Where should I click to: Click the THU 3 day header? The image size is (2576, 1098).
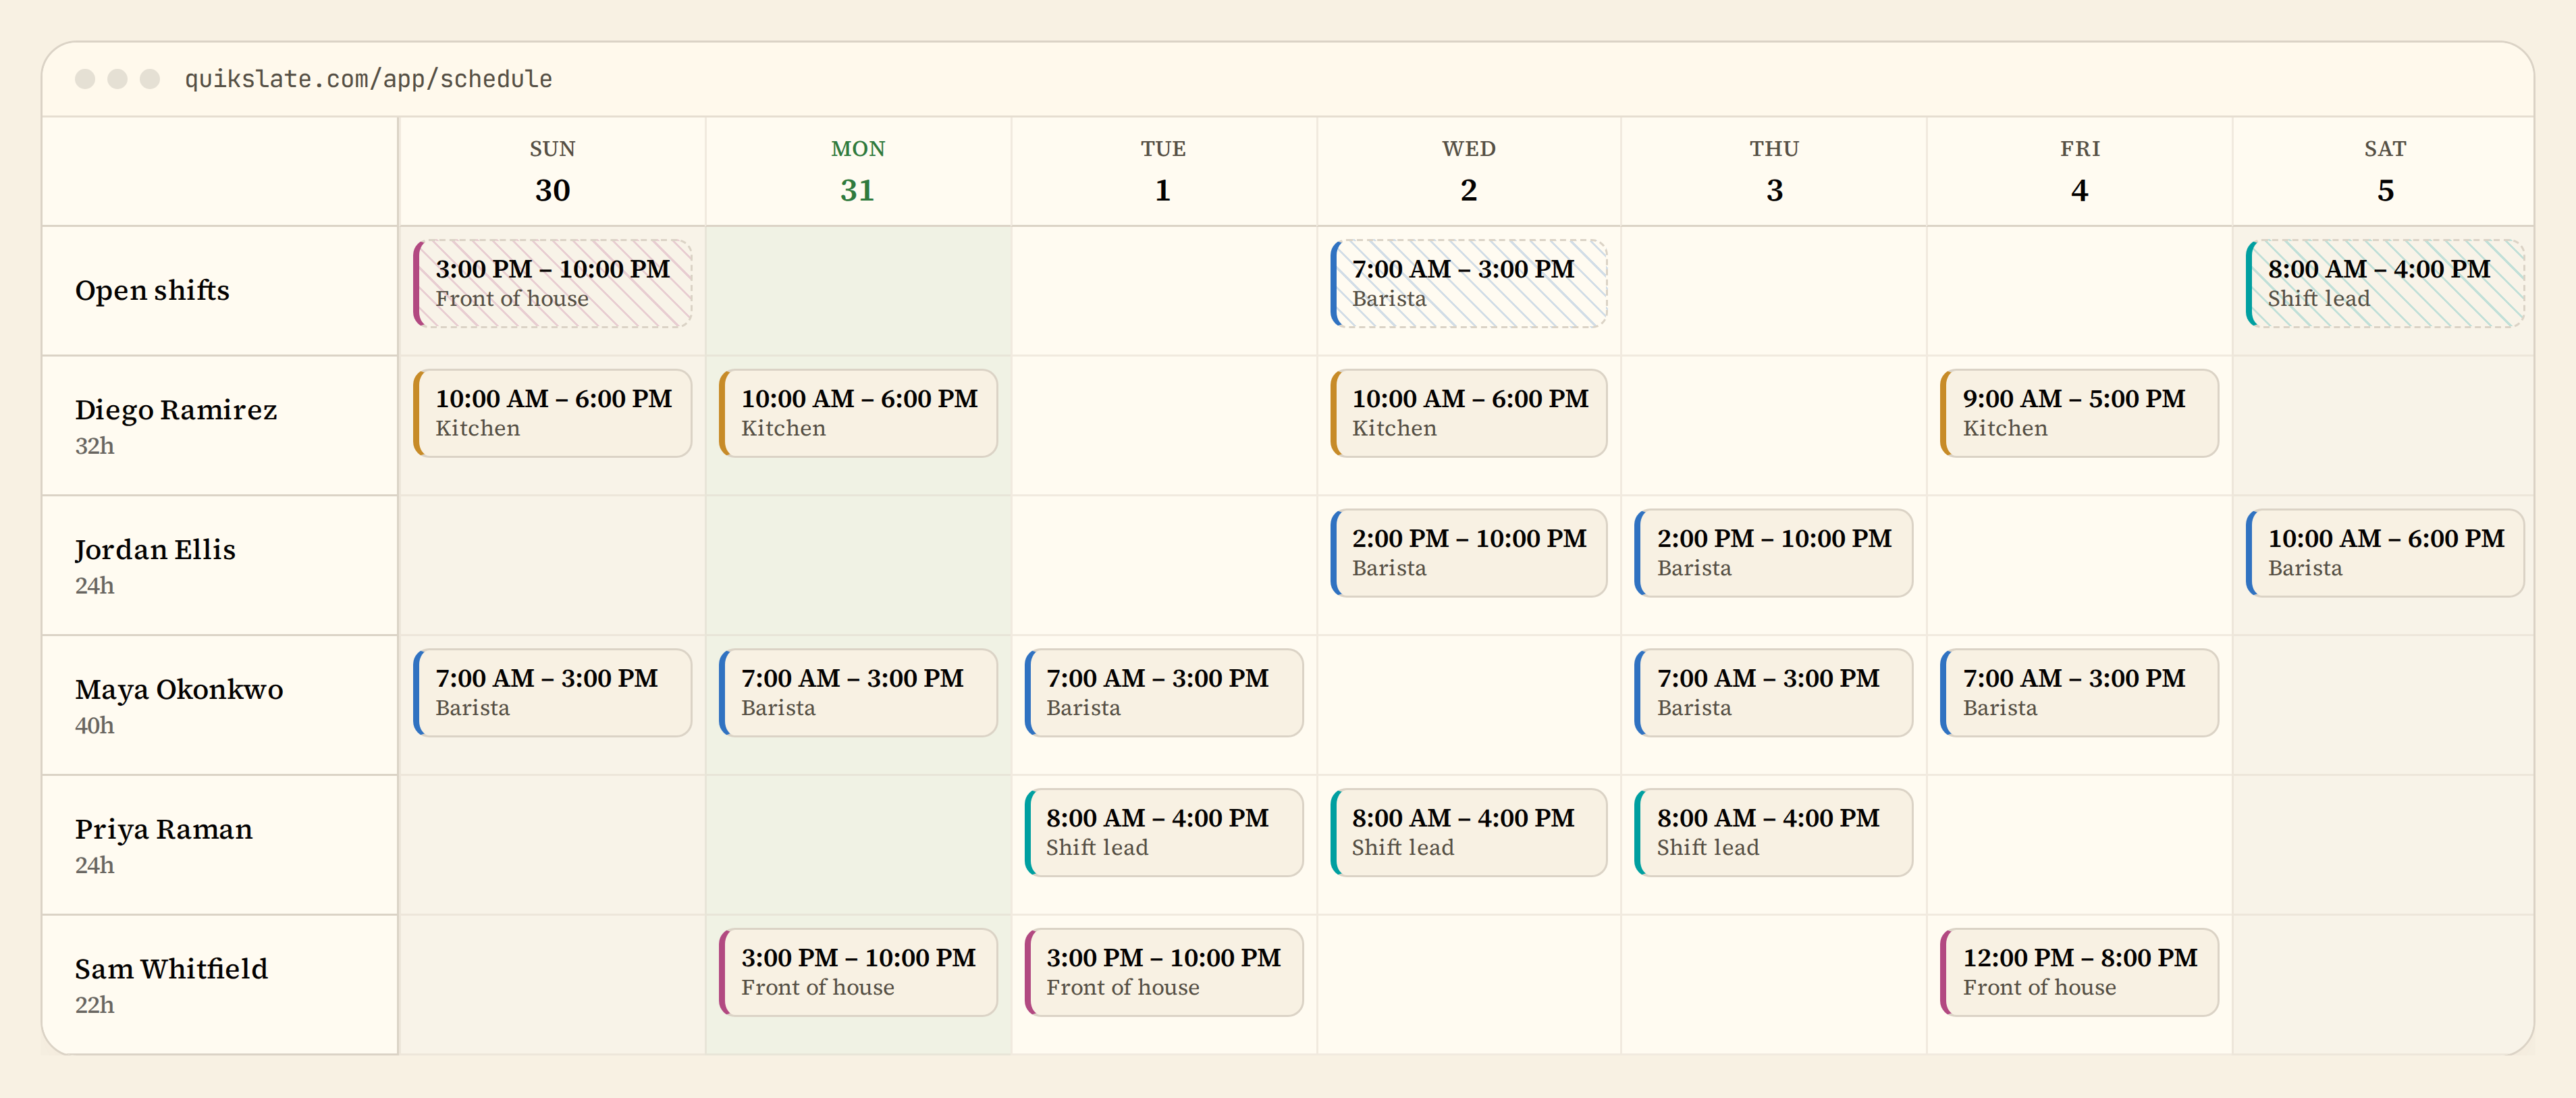[x=1774, y=171]
